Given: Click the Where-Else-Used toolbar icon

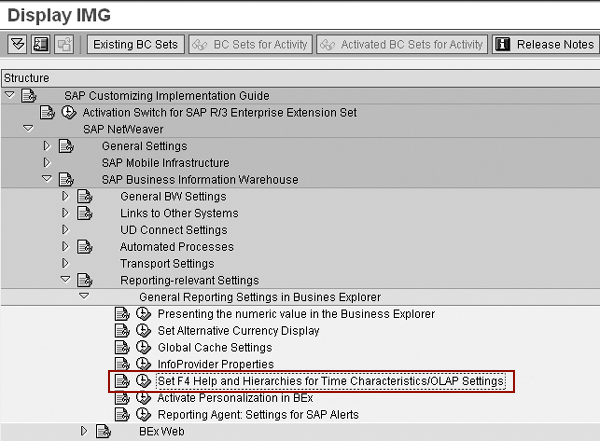Looking at the screenshot, I should 41,44.
